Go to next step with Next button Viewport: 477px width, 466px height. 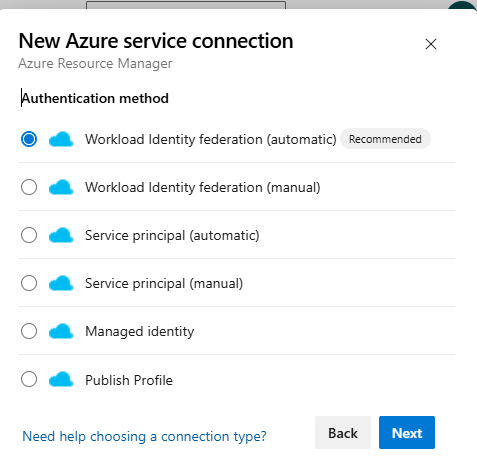[407, 433]
